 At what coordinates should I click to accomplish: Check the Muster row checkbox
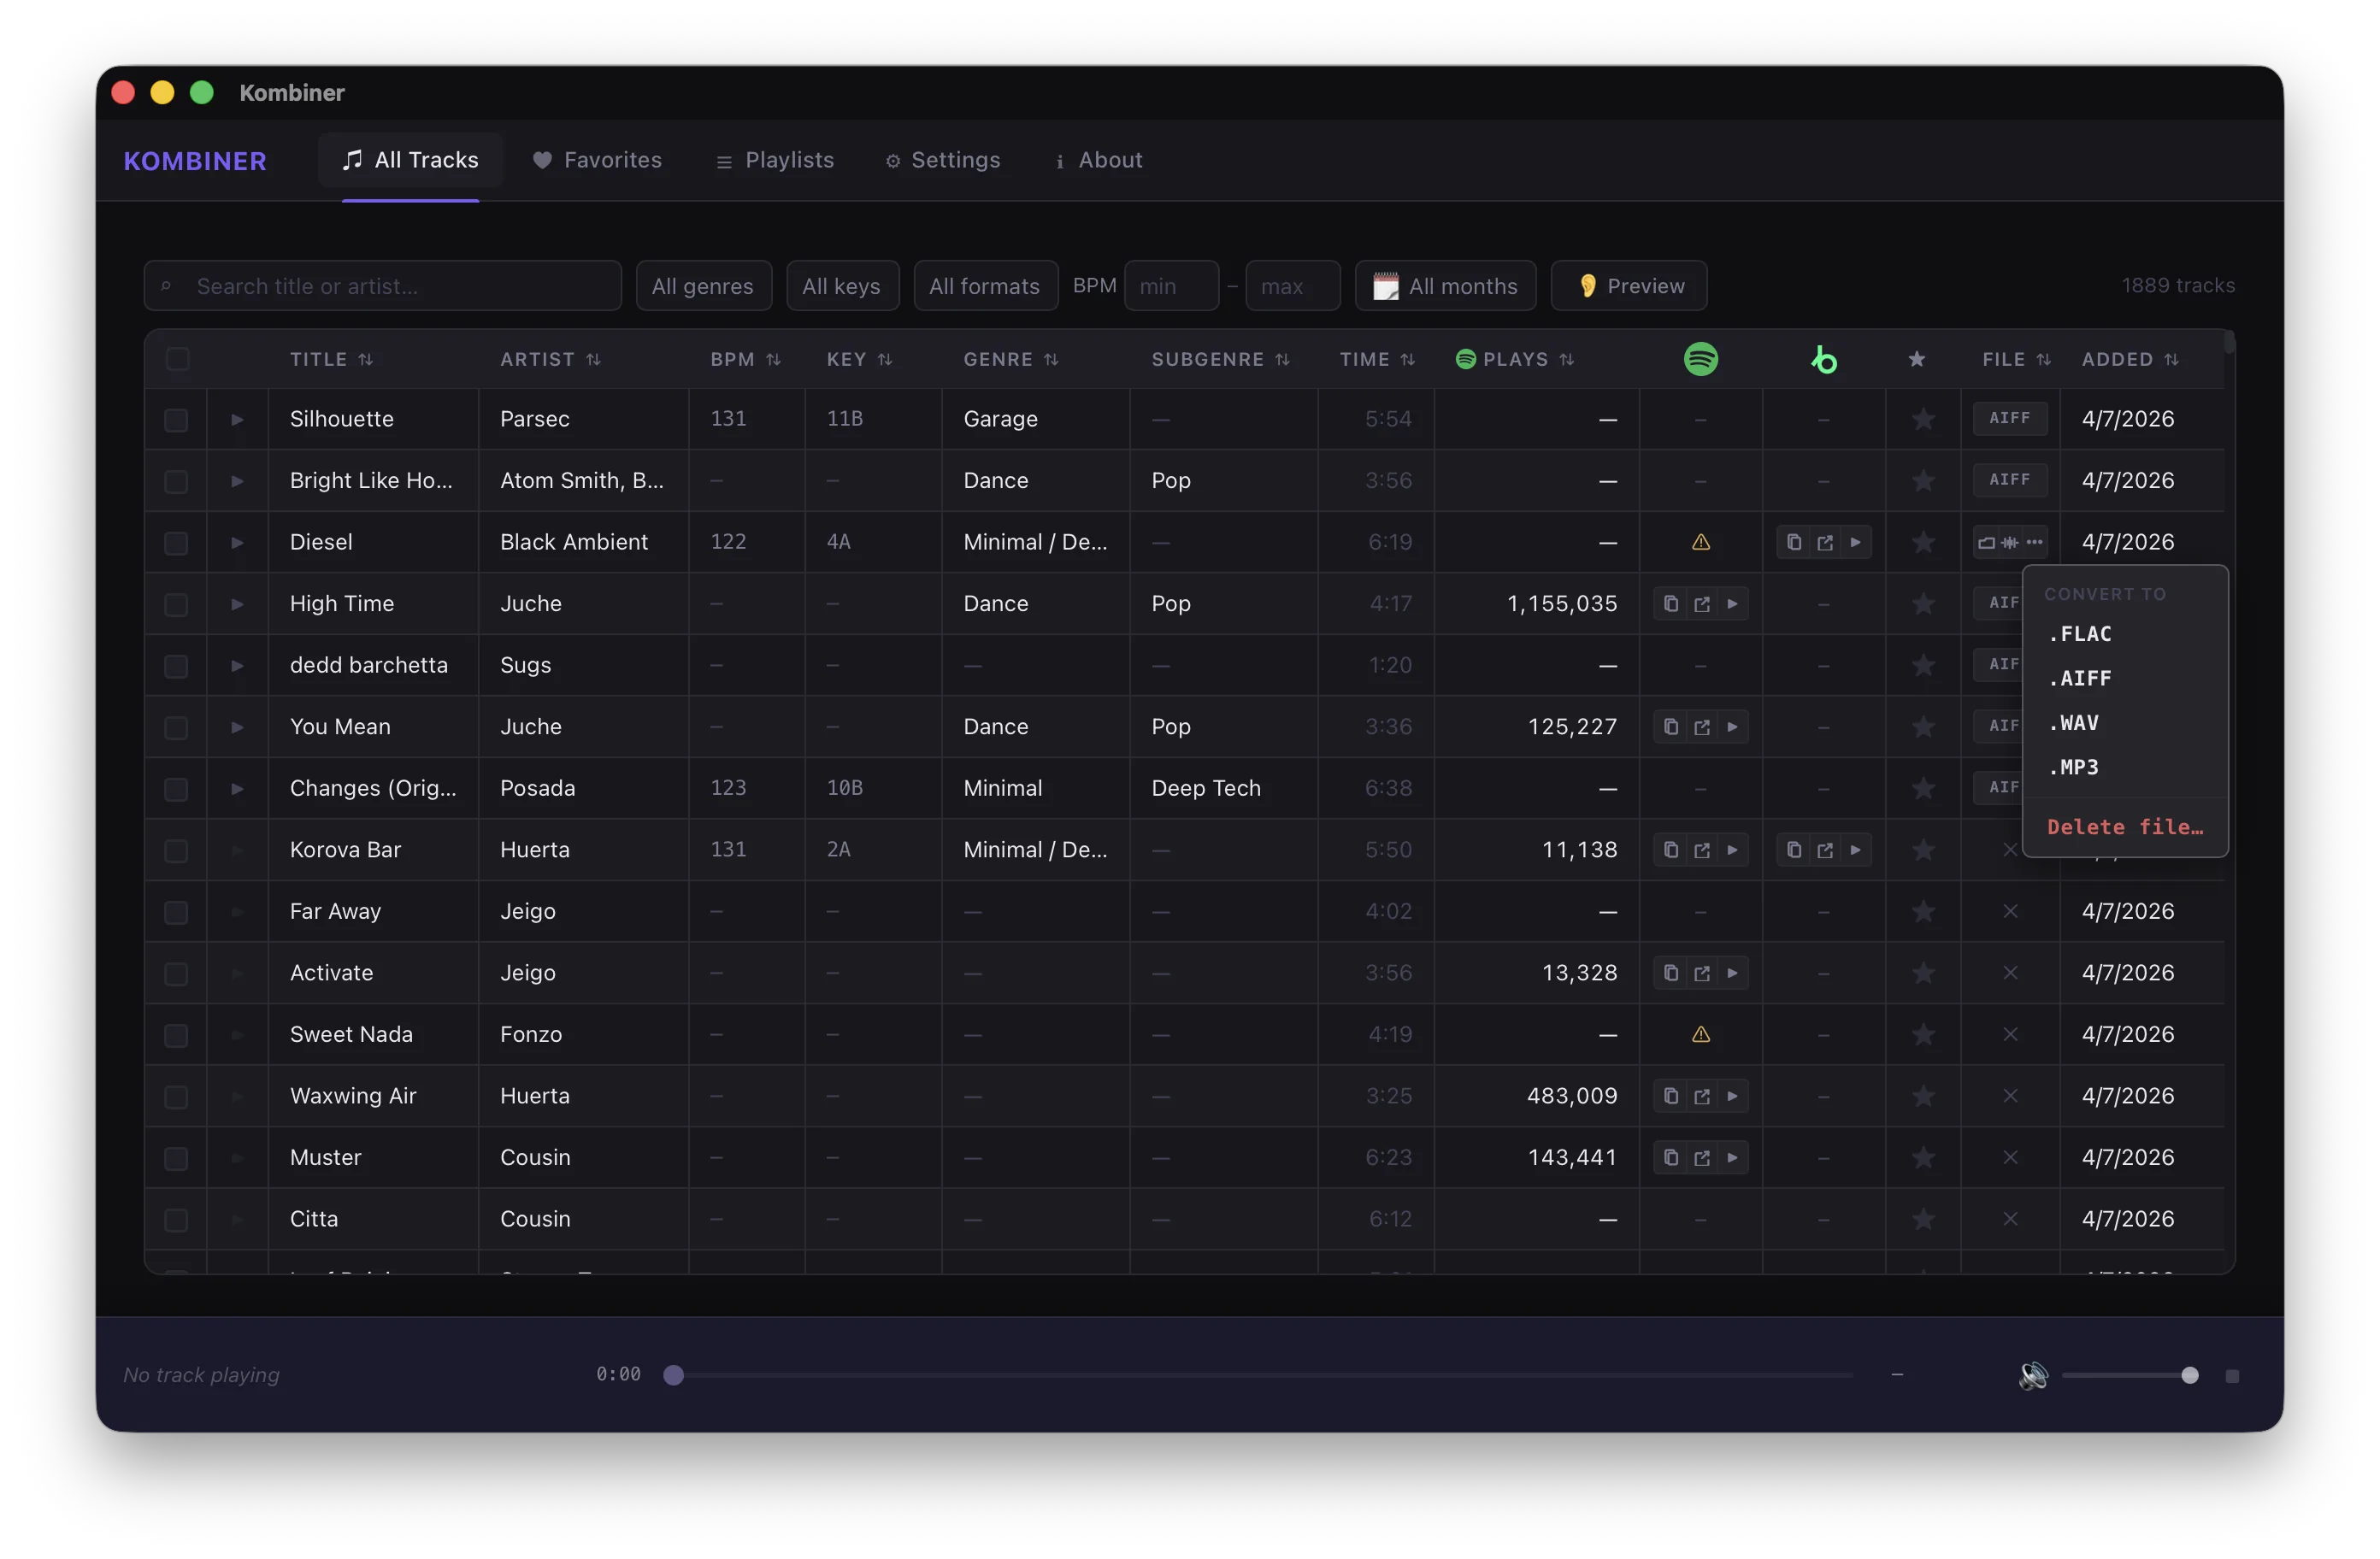(176, 1158)
